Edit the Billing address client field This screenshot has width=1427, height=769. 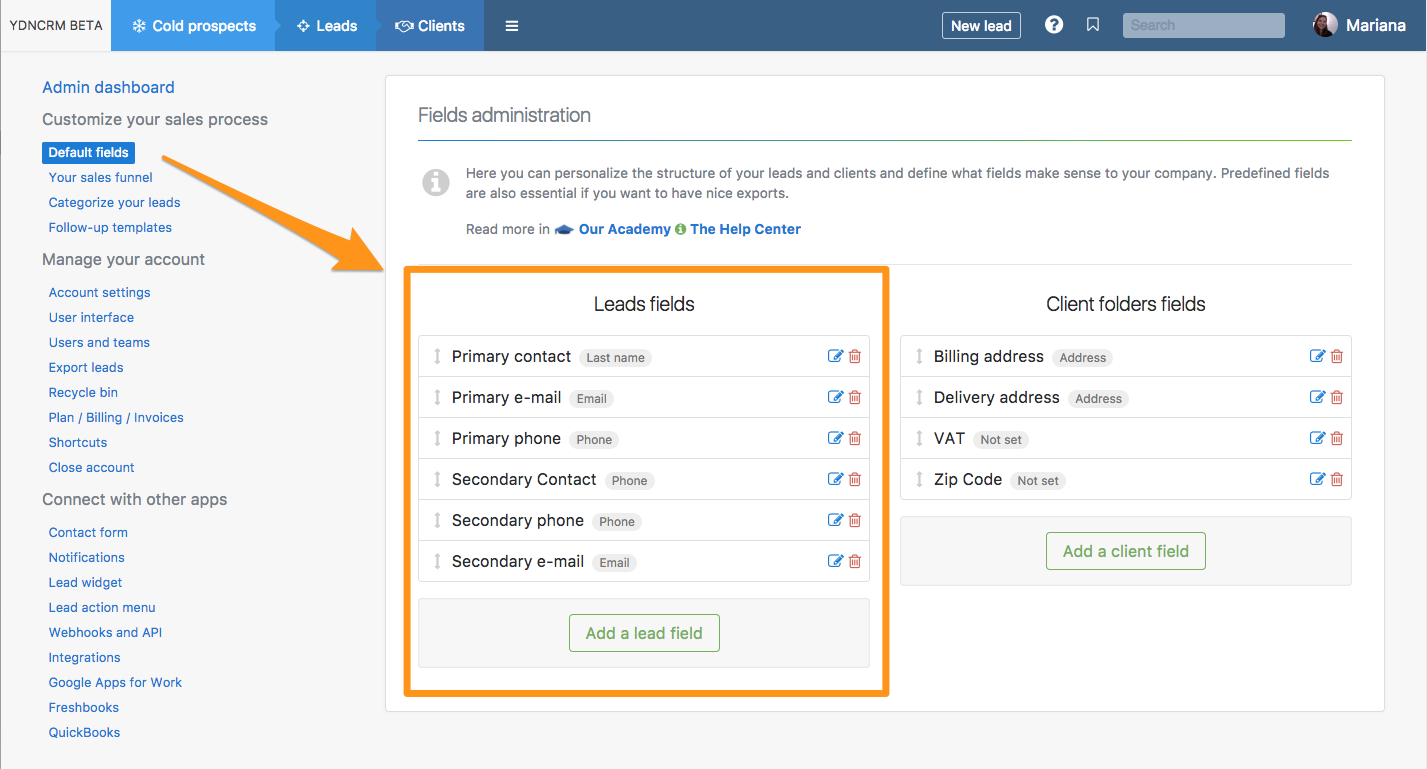click(1317, 357)
